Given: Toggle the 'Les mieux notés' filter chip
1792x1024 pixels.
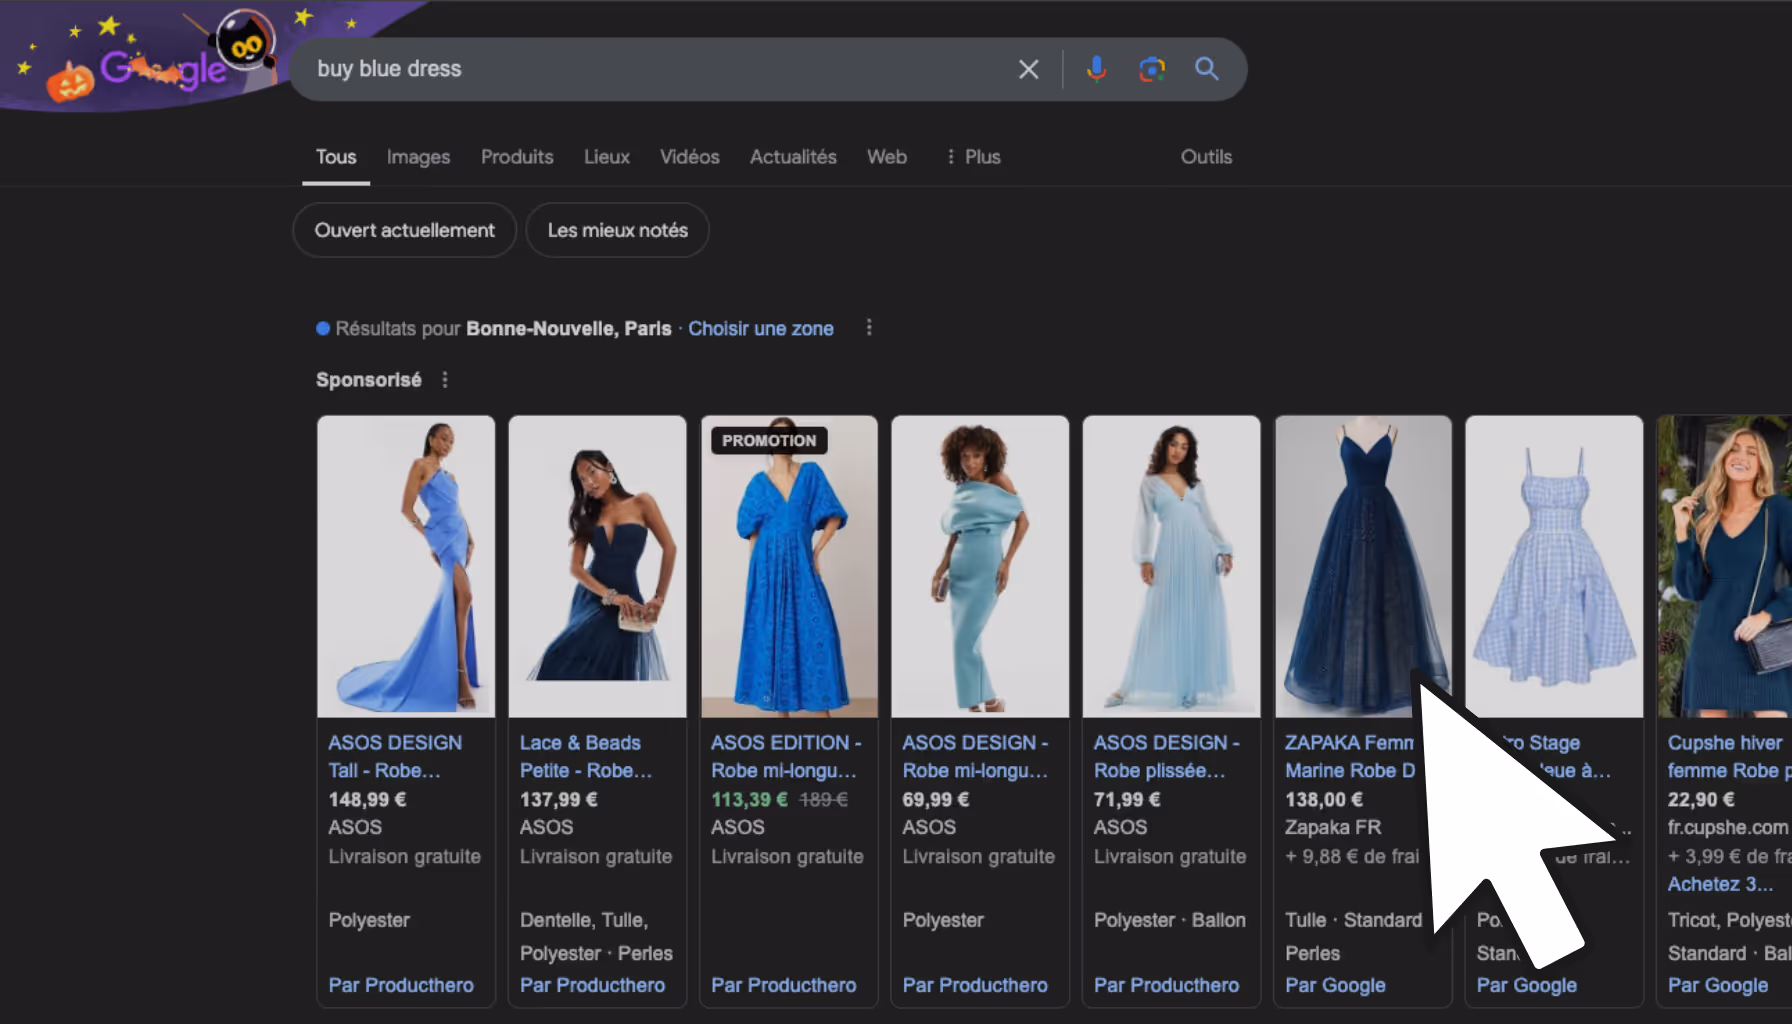Looking at the screenshot, I should 617,230.
